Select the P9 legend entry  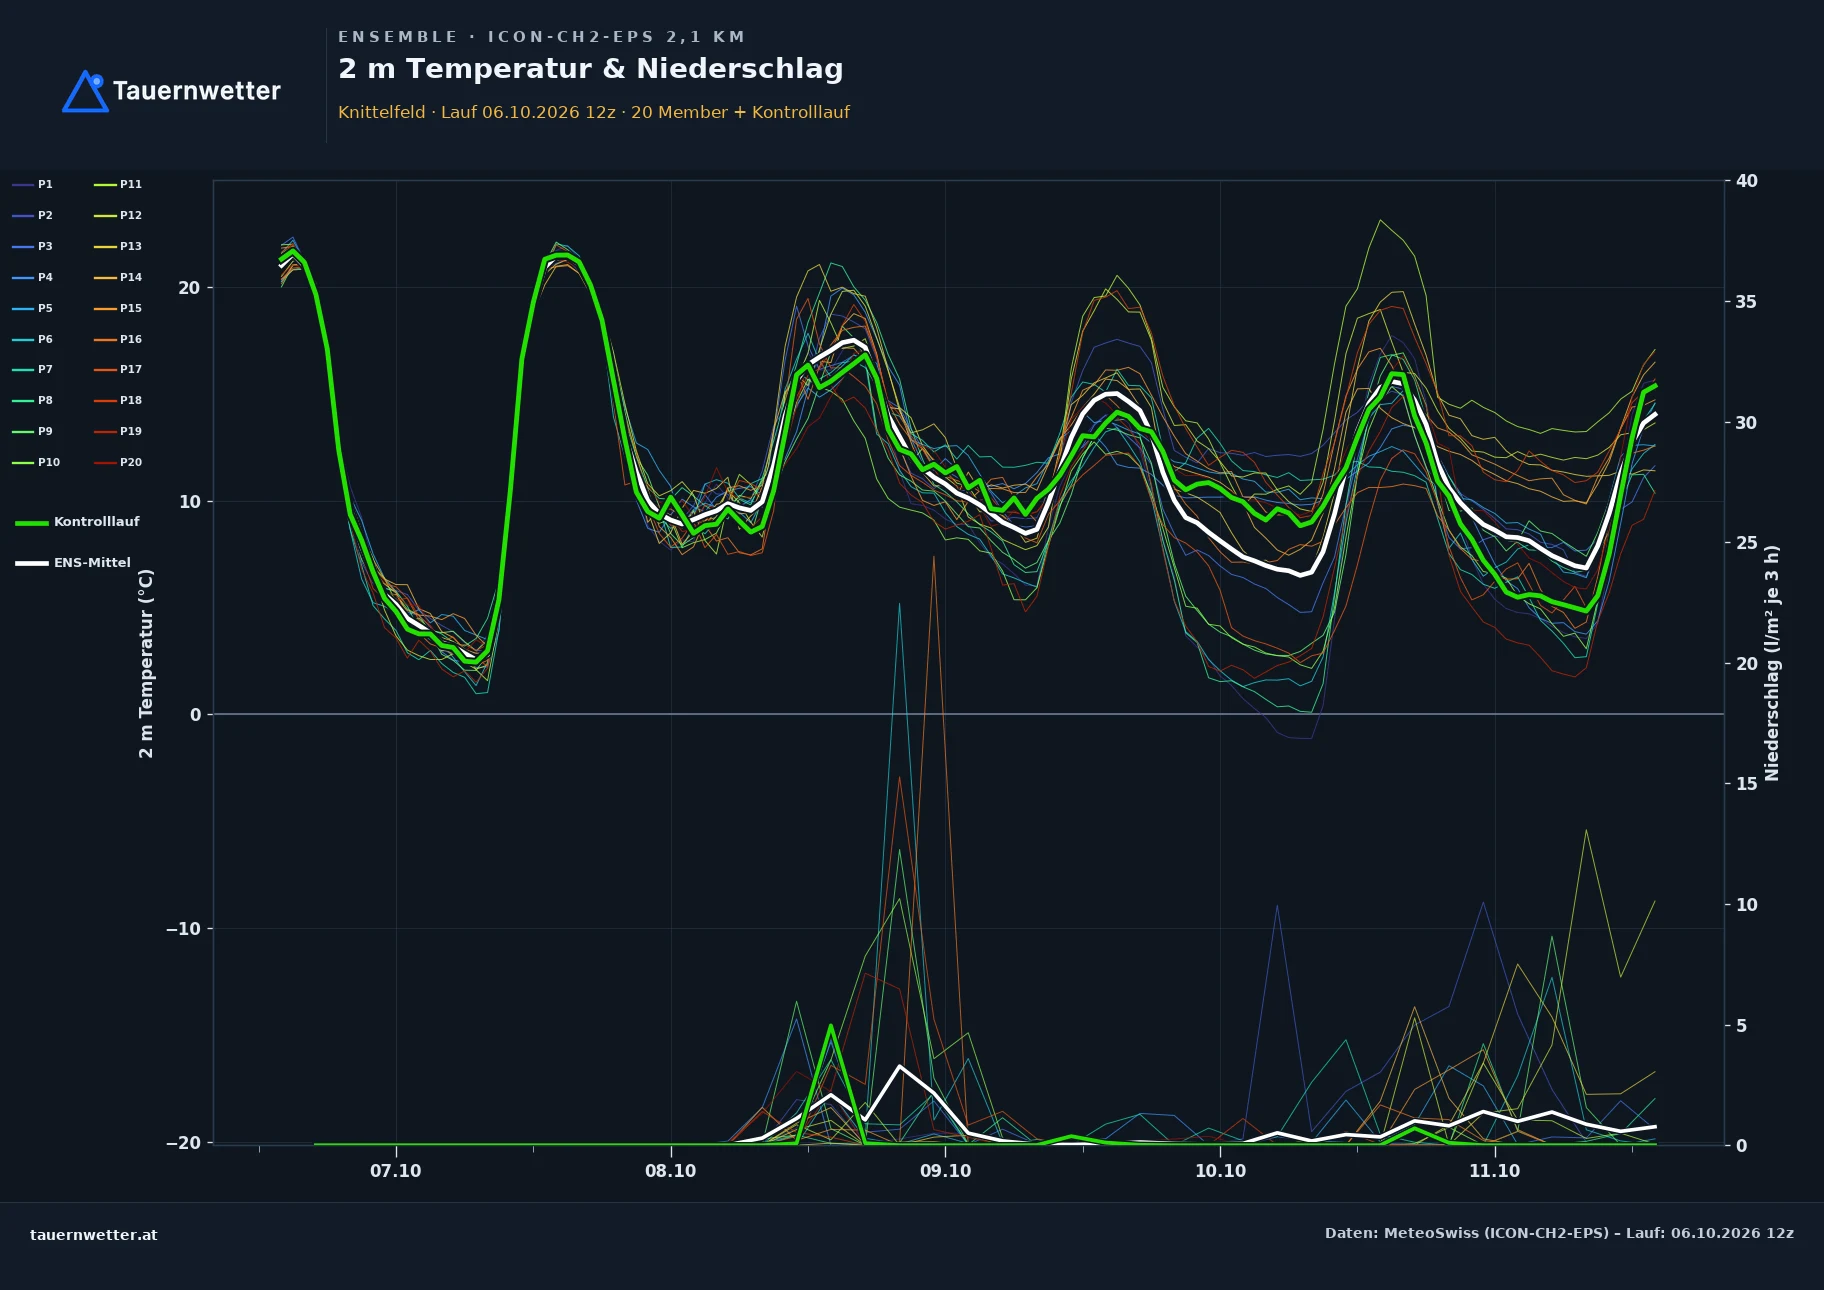coord(33,432)
